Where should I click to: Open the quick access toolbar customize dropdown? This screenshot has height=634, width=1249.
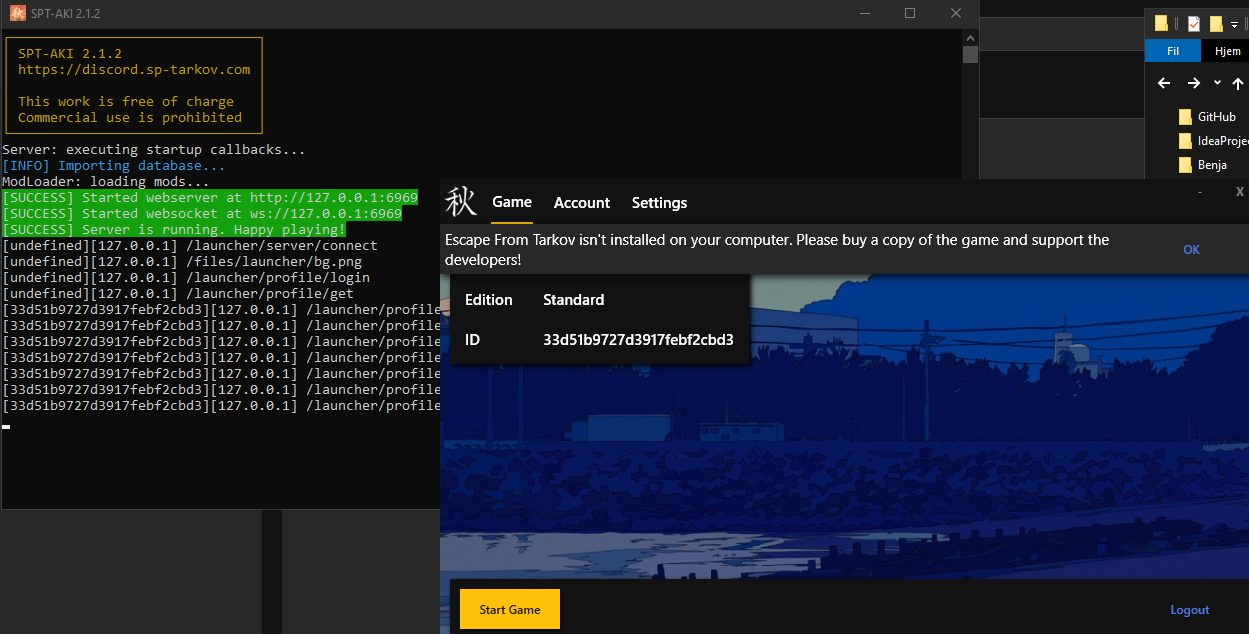click(x=1235, y=24)
